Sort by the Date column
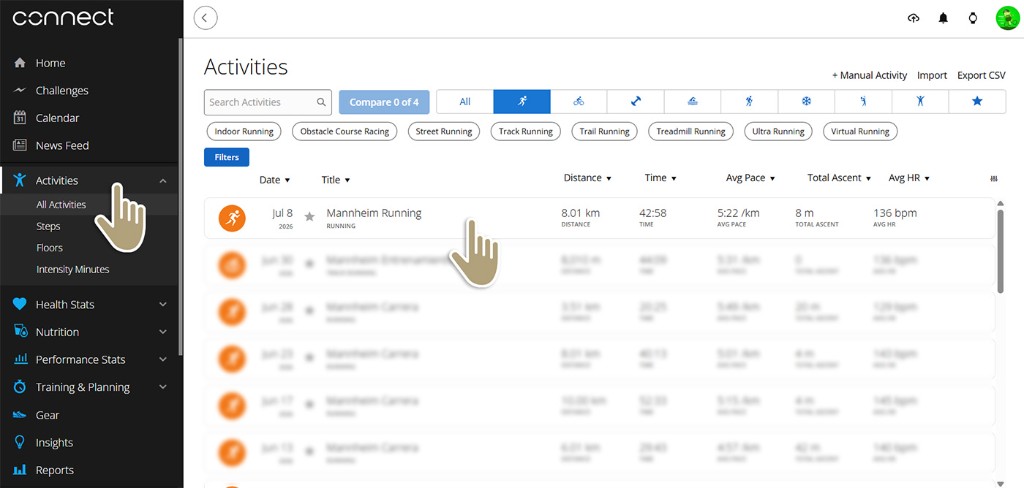 (274, 180)
